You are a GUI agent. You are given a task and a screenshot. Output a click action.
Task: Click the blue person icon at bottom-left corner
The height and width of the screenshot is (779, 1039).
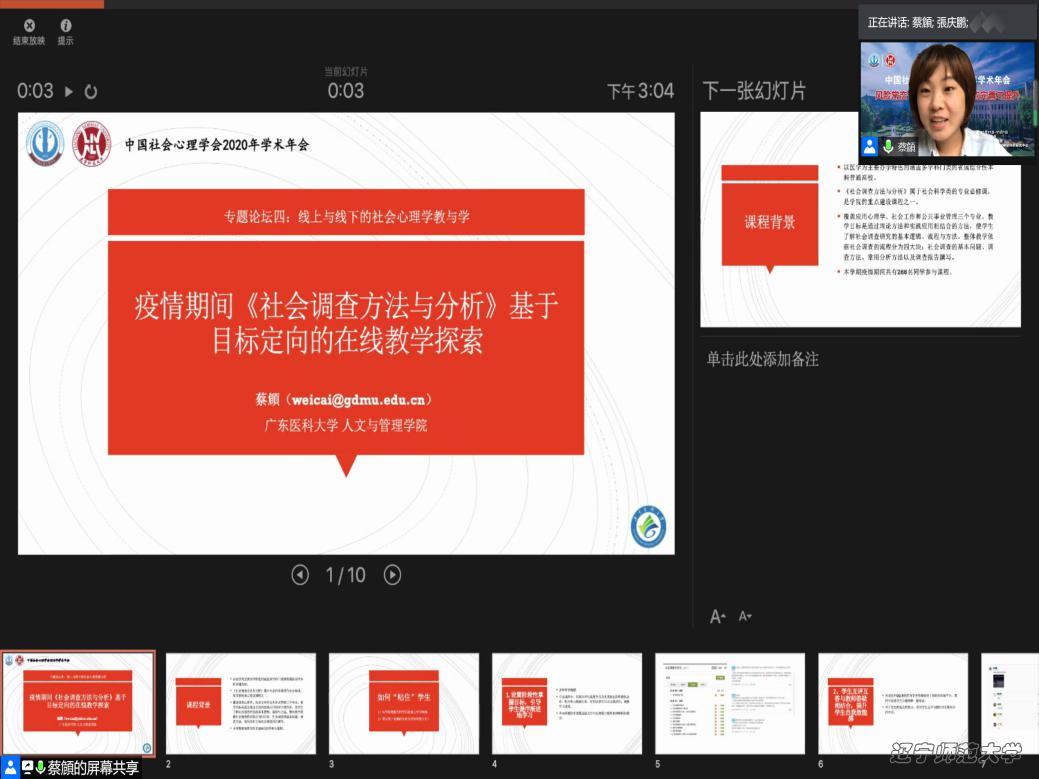[10, 768]
